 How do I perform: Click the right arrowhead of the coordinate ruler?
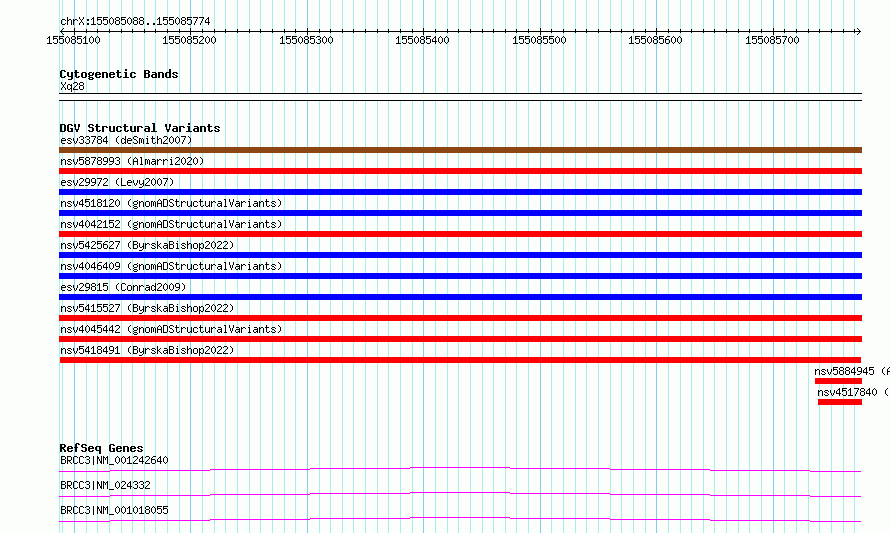(858, 32)
